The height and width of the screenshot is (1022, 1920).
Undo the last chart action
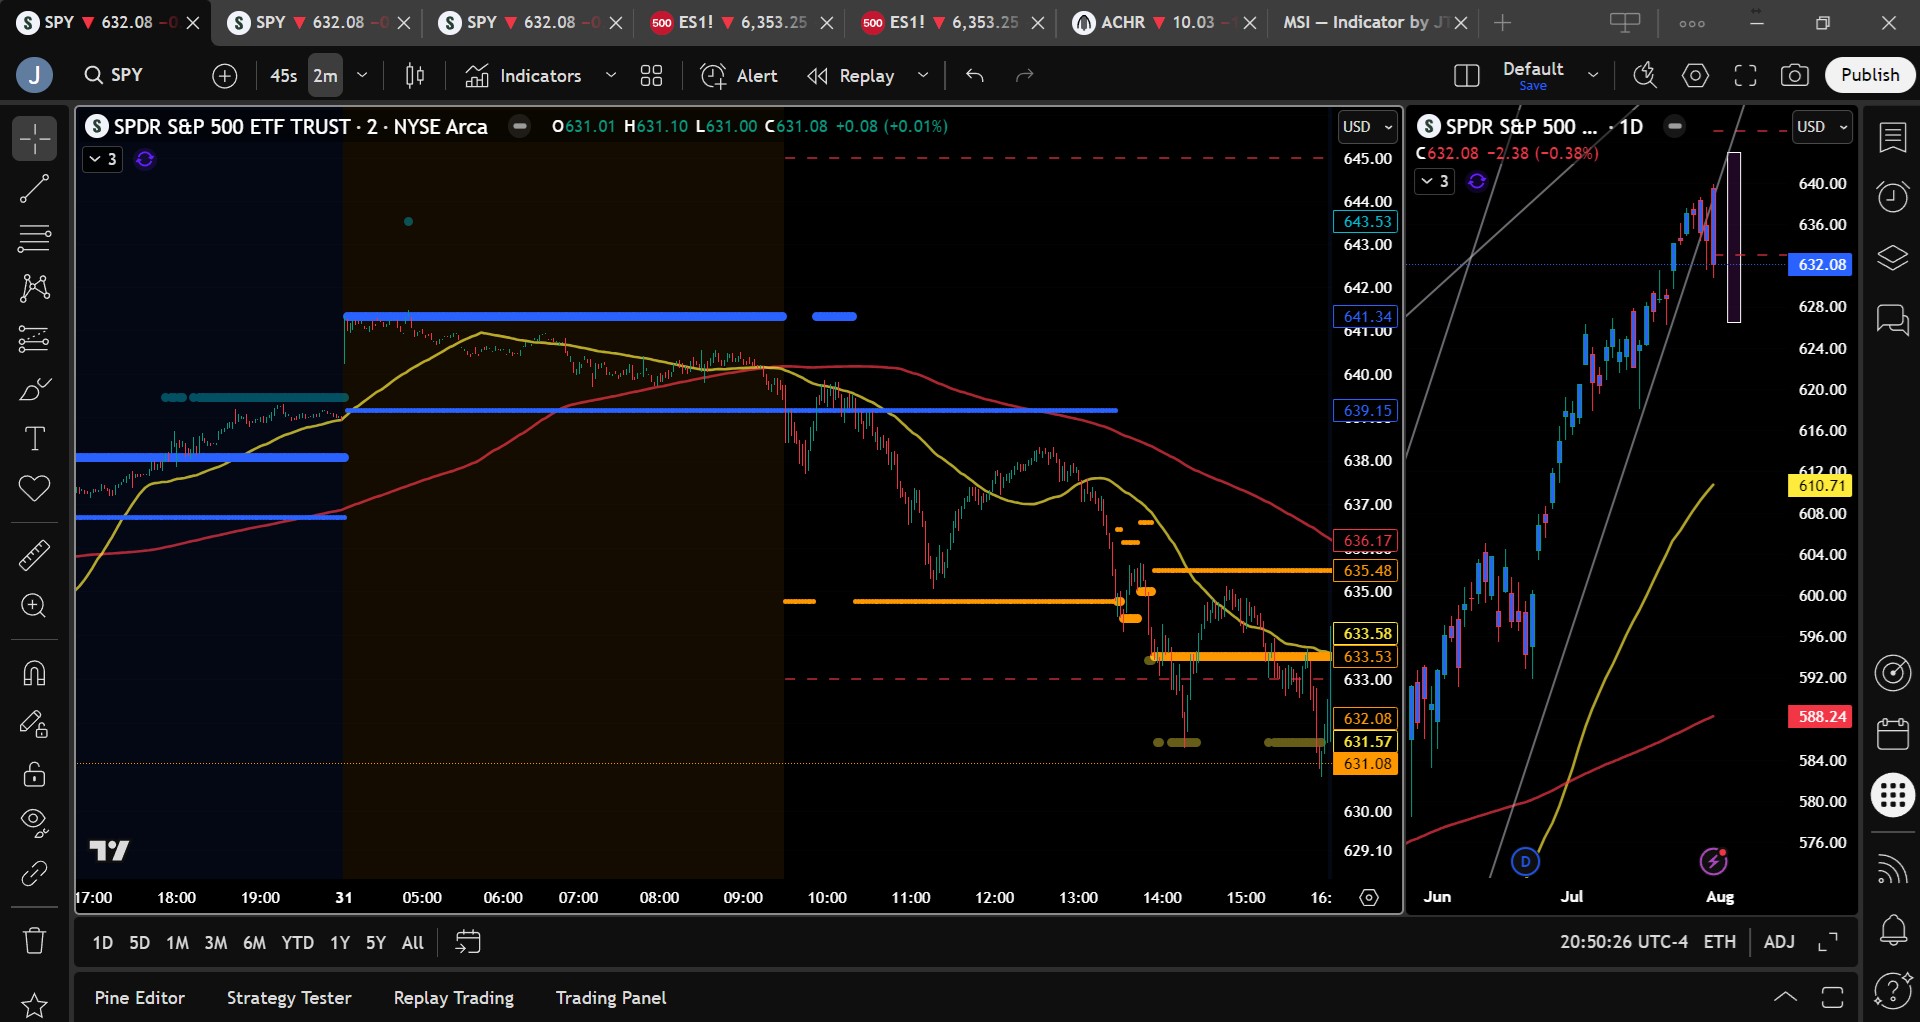(975, 75)
